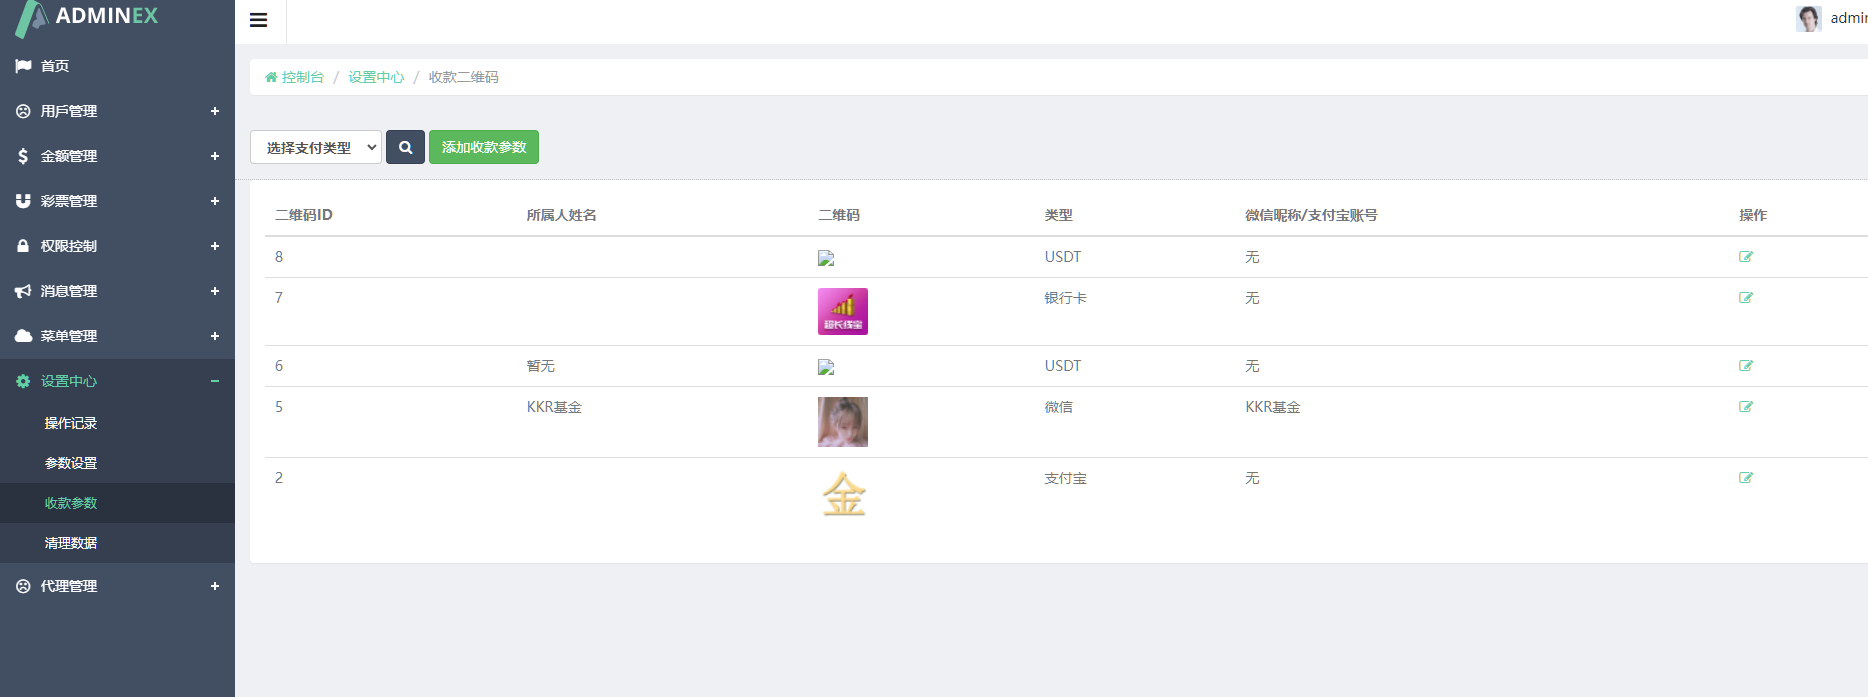
Task: Edit the QR code row with ID 8
Action: [x=1745, y=257]
